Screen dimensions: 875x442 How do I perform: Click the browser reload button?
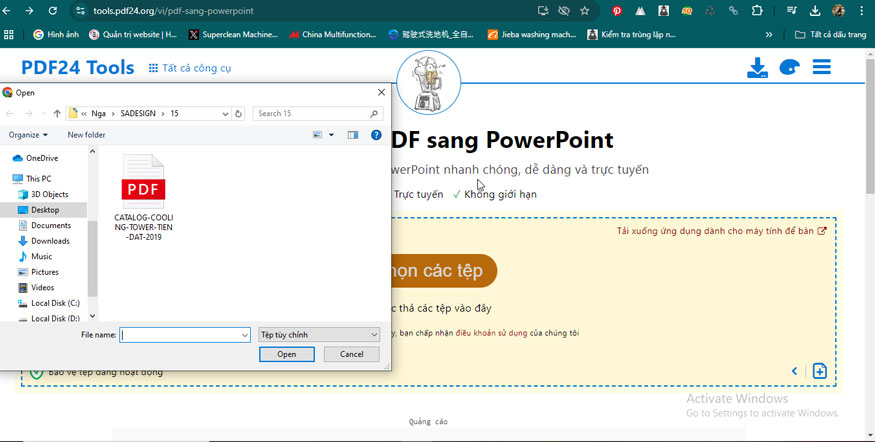pyautogui.click(x=52, y=11)
